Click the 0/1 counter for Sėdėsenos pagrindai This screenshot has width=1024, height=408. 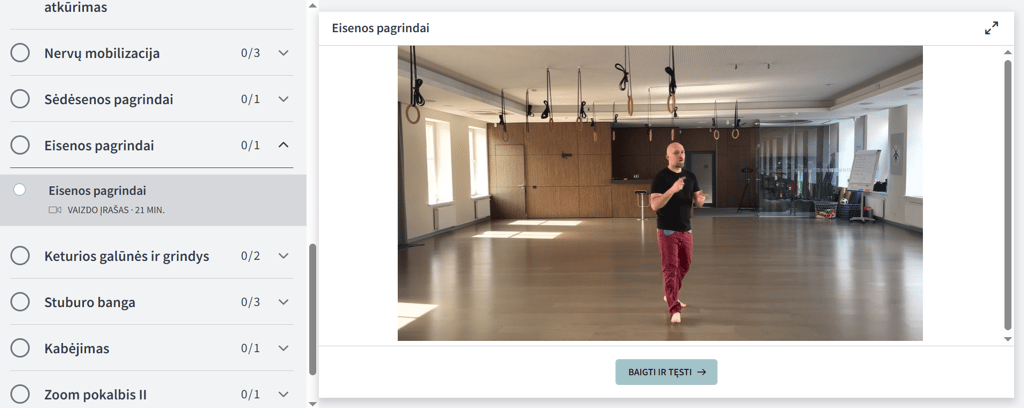pos(250,99)
